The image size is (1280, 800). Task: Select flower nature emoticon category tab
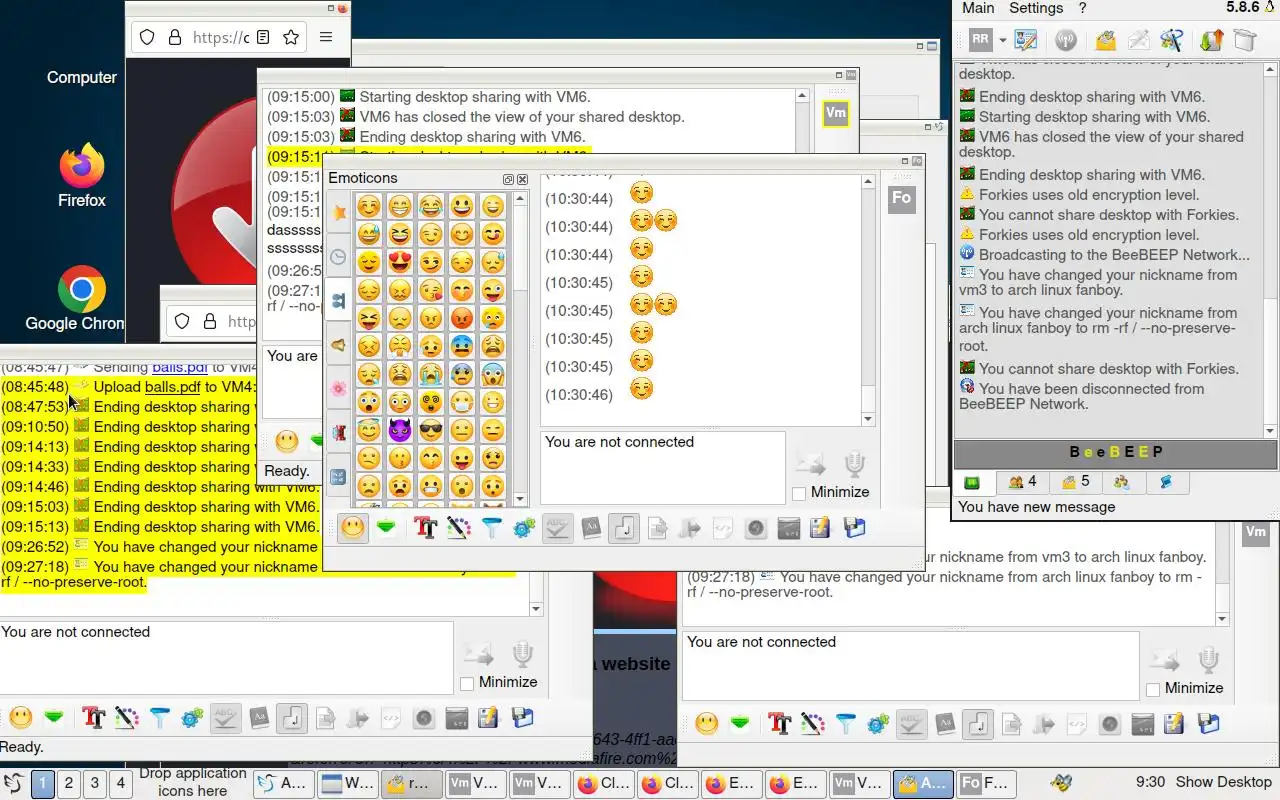pos(338,389)
